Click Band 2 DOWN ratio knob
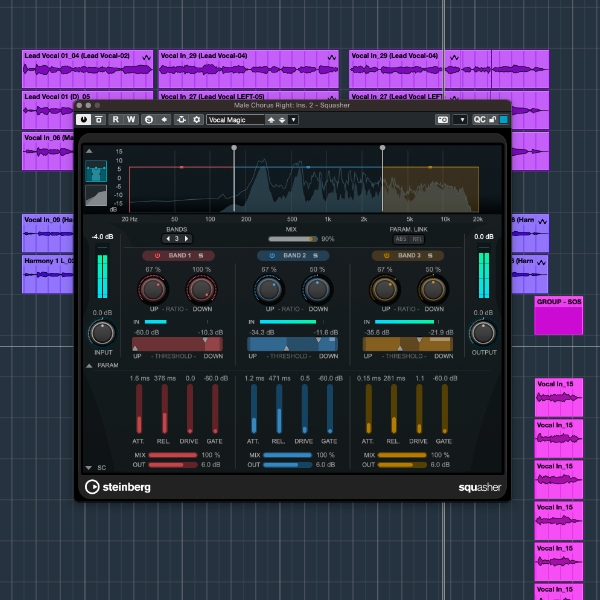This screenshot has height=600, width=600. tap(317, 290)
